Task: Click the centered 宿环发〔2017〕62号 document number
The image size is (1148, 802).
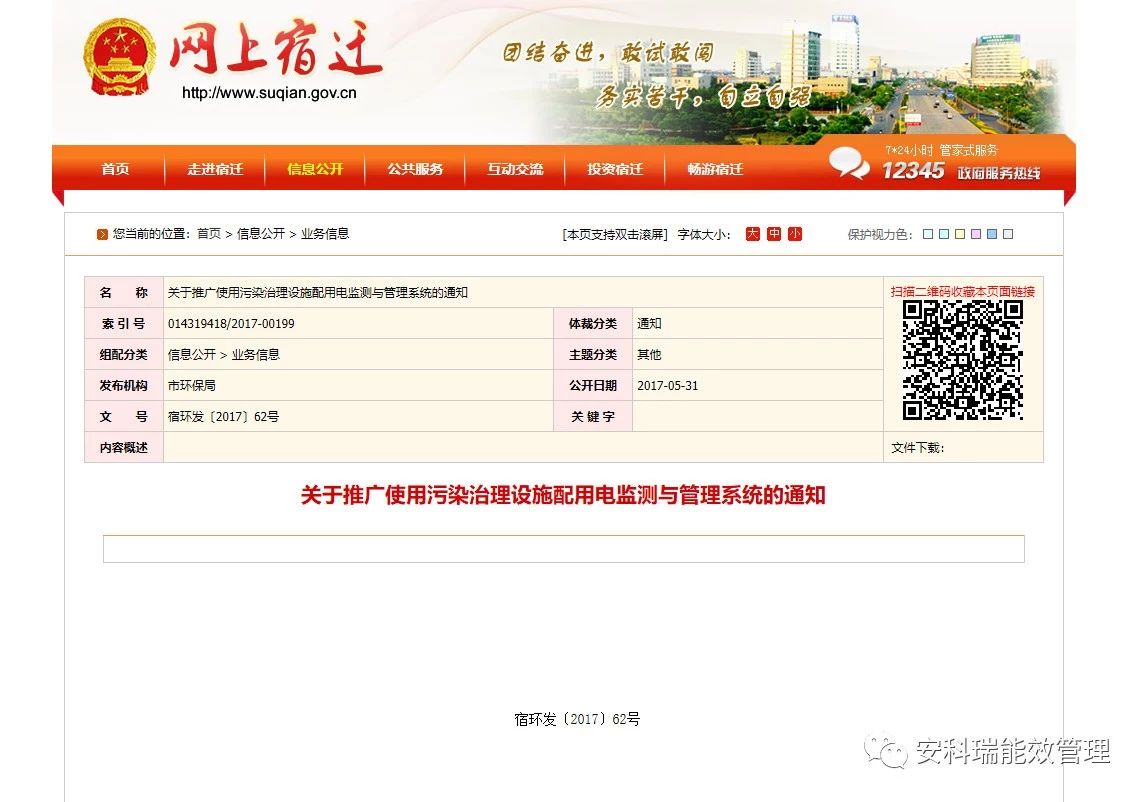Action: click(577, 719)
